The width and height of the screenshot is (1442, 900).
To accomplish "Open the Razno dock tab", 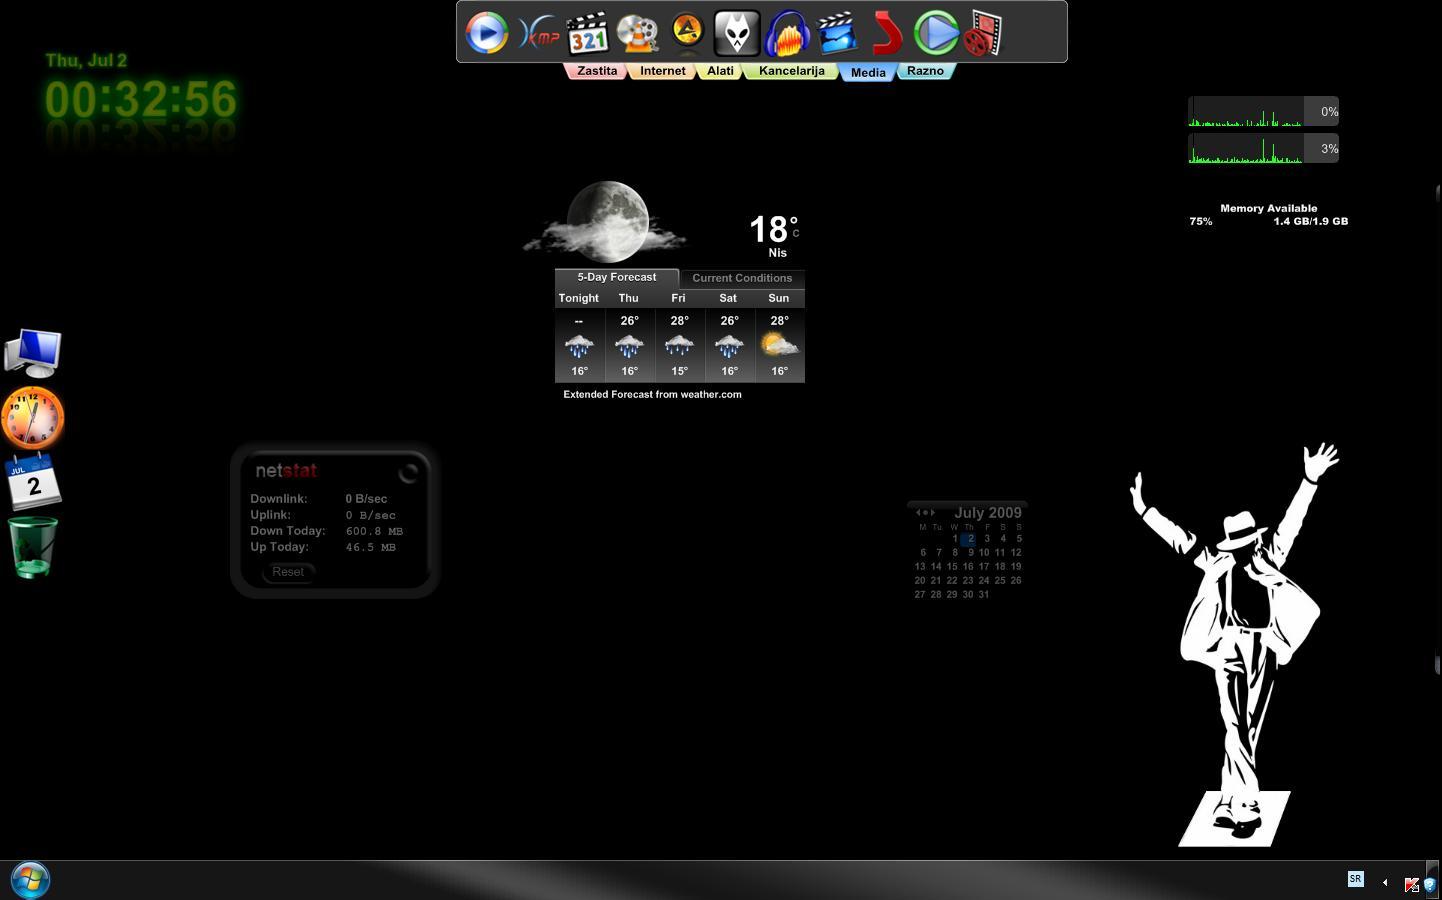I will pyautogui.click(x=925, y=71).
